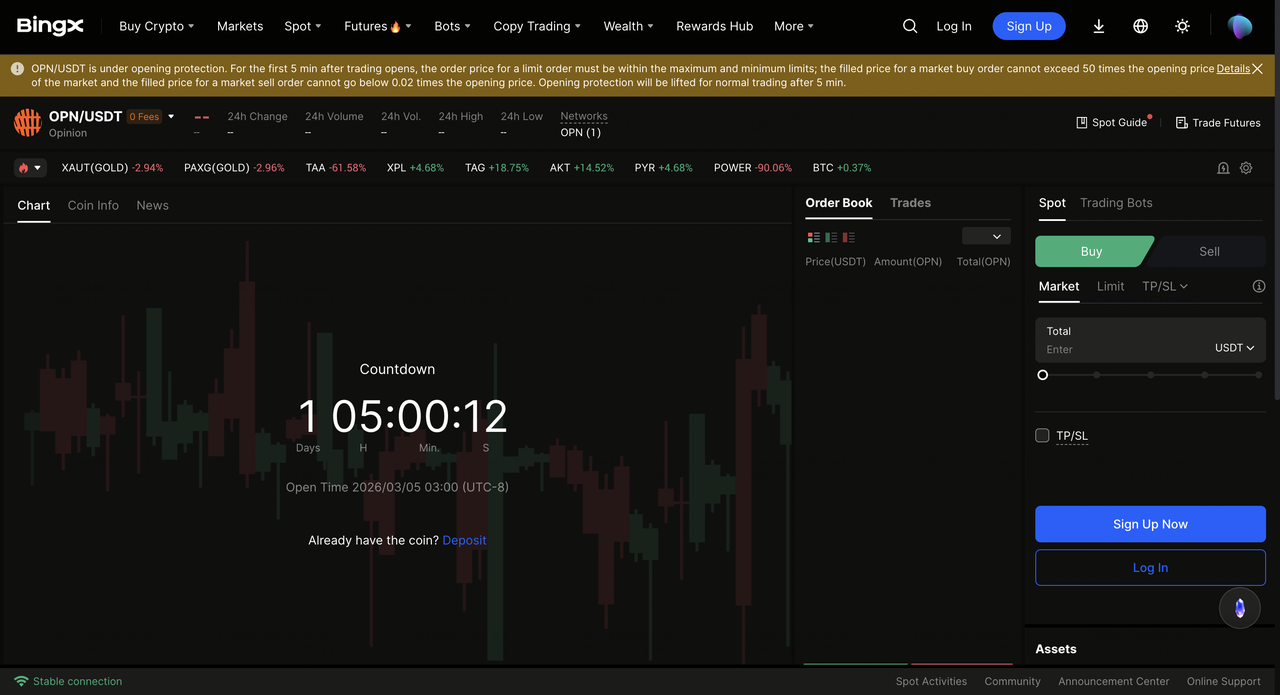The height and width of the screenshot is (695, 1280).
Task: Open the Trades tab
Action: 910,203
